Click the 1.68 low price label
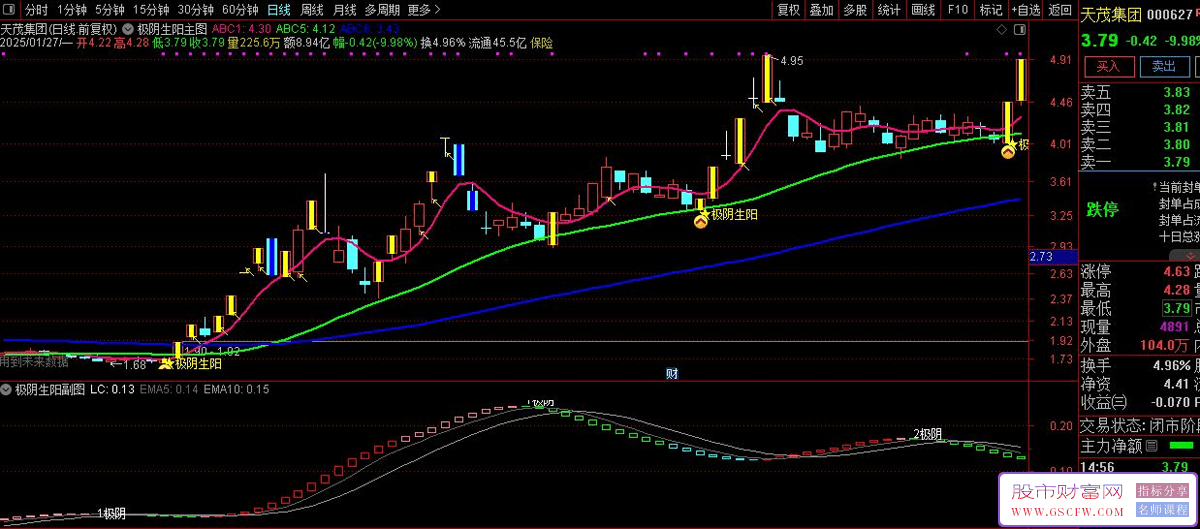 [x=135, y=364]
